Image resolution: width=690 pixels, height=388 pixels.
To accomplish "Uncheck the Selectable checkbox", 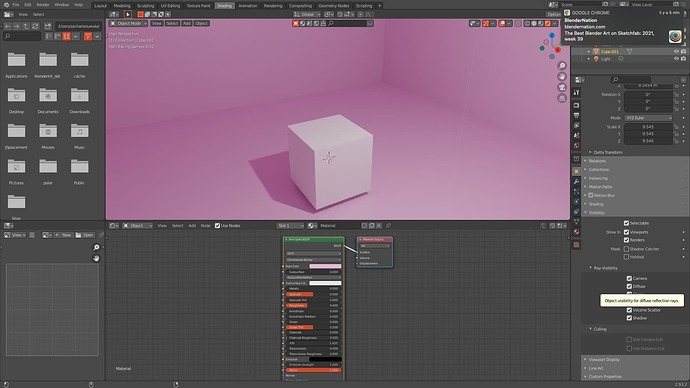I will pos(626,223).
